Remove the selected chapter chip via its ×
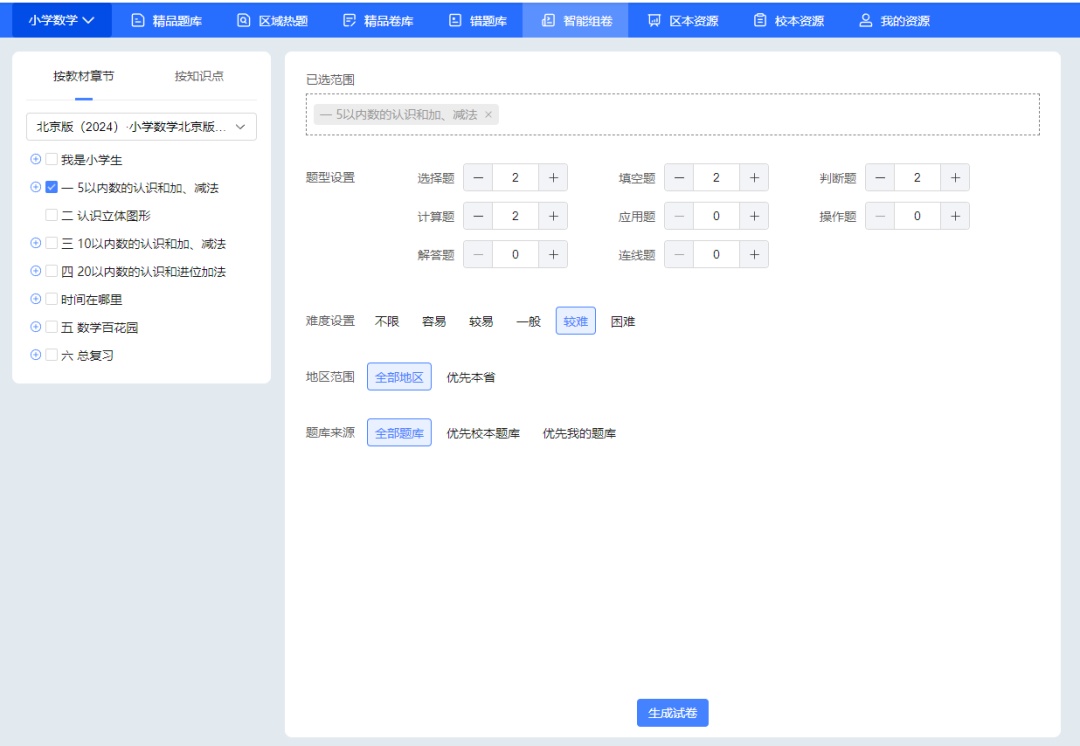Viewport: 1080px width, 746px height. 488,114
